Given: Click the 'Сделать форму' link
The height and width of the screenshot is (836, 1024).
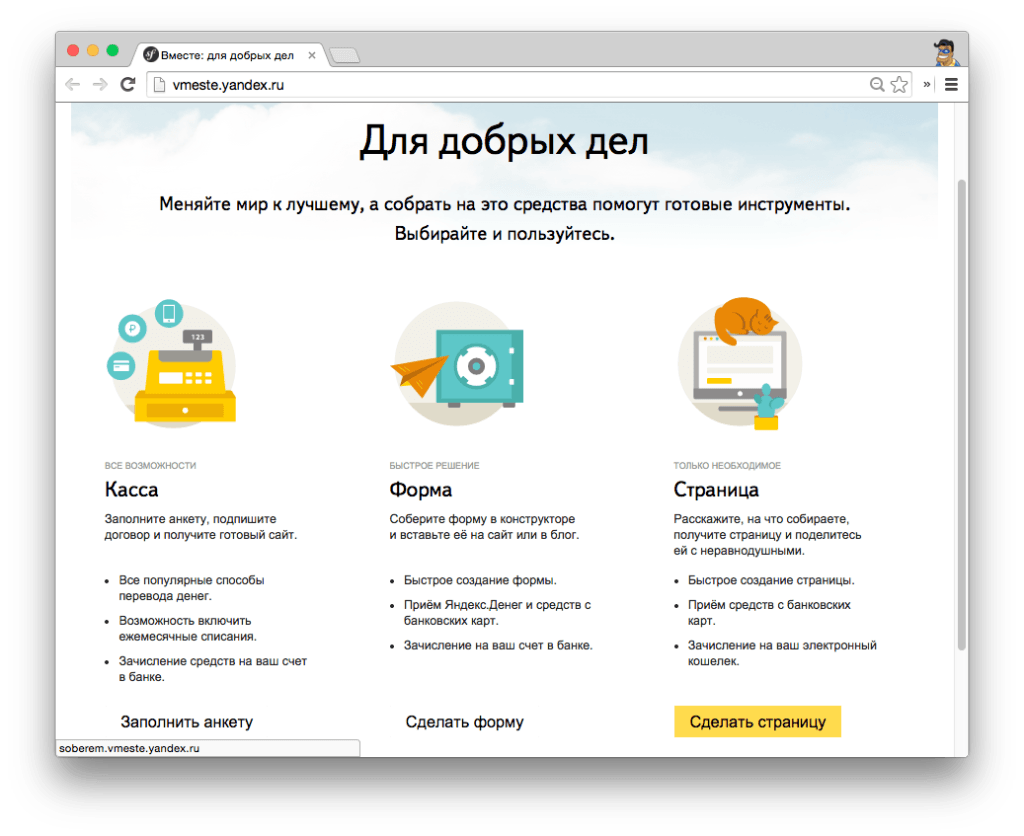Looking at the screenshot, I should tap(464, 722).
